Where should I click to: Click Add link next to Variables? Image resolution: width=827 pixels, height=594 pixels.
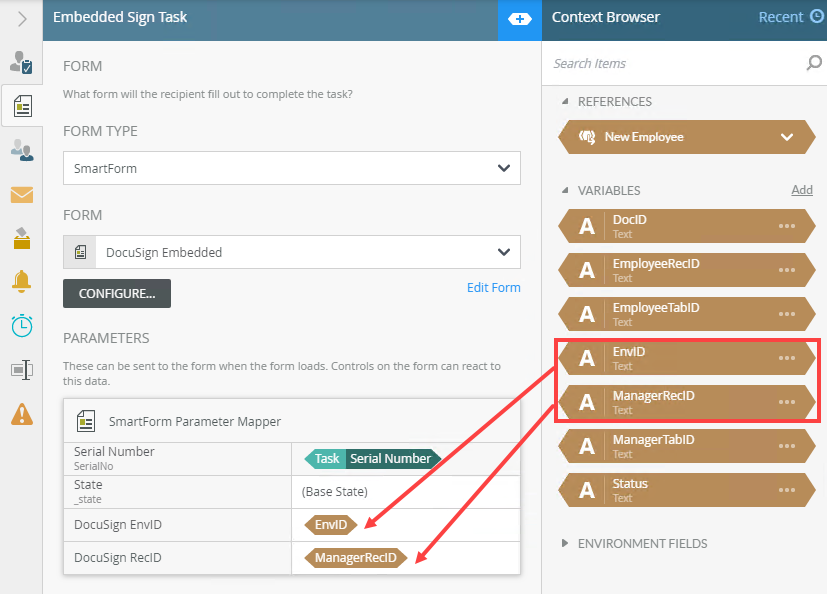pos(802,190)
